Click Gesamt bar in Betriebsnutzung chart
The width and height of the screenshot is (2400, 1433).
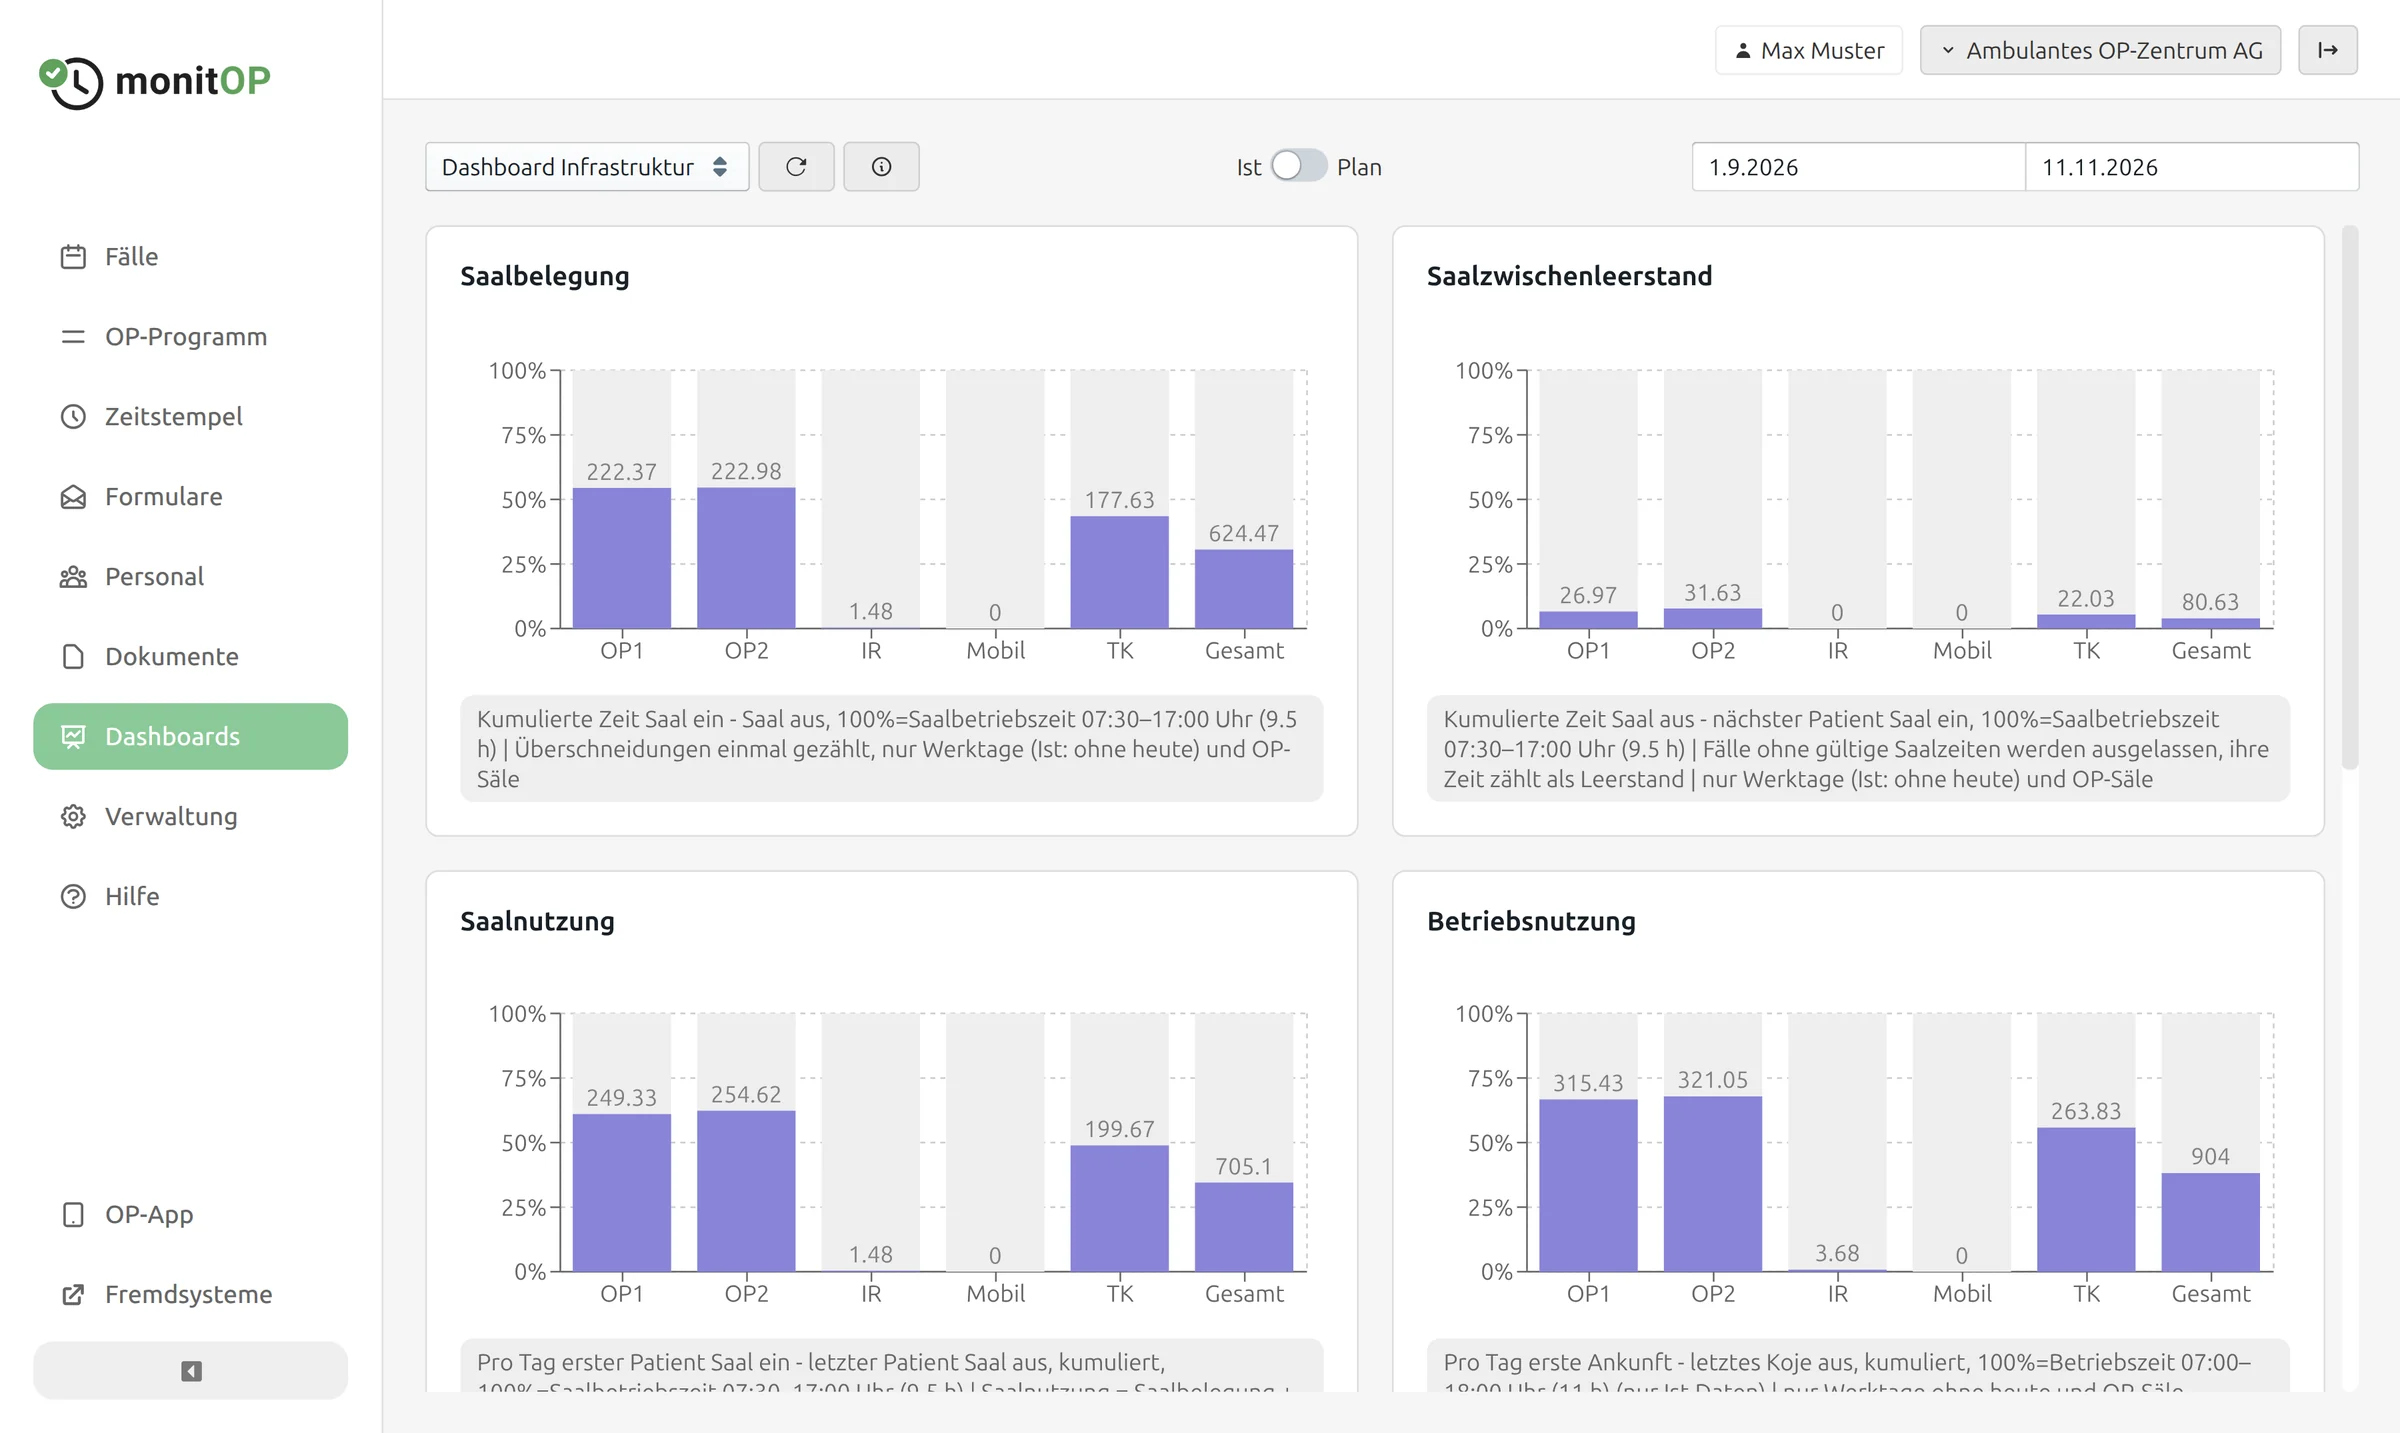[x=2211, y=1223]
